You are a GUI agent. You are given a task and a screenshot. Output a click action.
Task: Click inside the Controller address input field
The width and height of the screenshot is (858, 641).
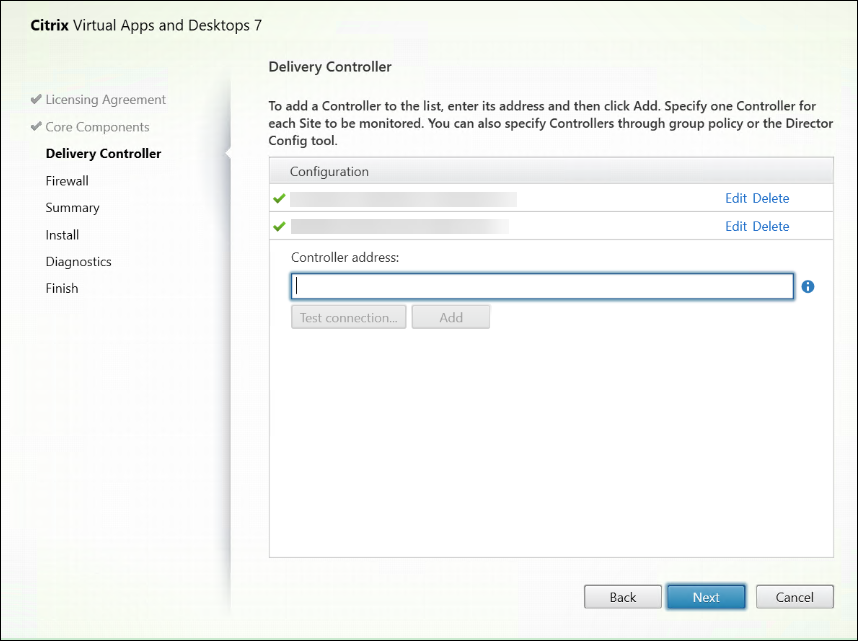coord(541,286)
